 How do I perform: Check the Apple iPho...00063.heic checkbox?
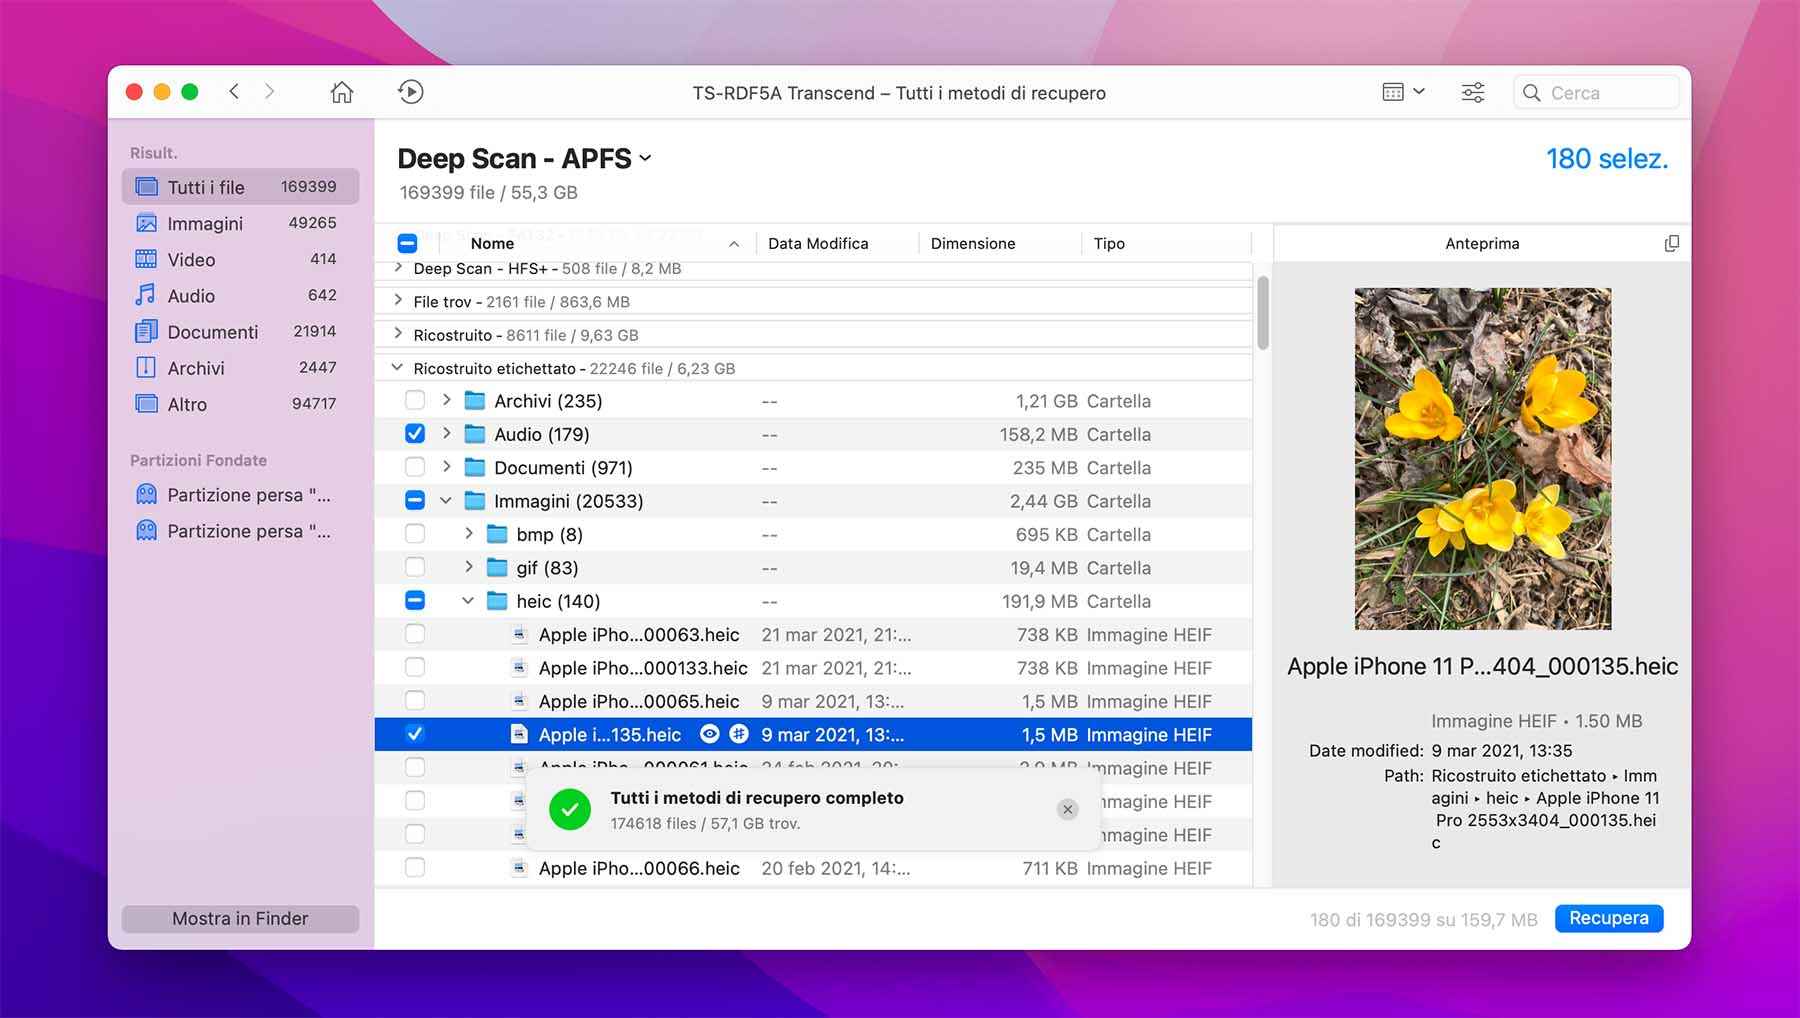(x=415, y=634)
